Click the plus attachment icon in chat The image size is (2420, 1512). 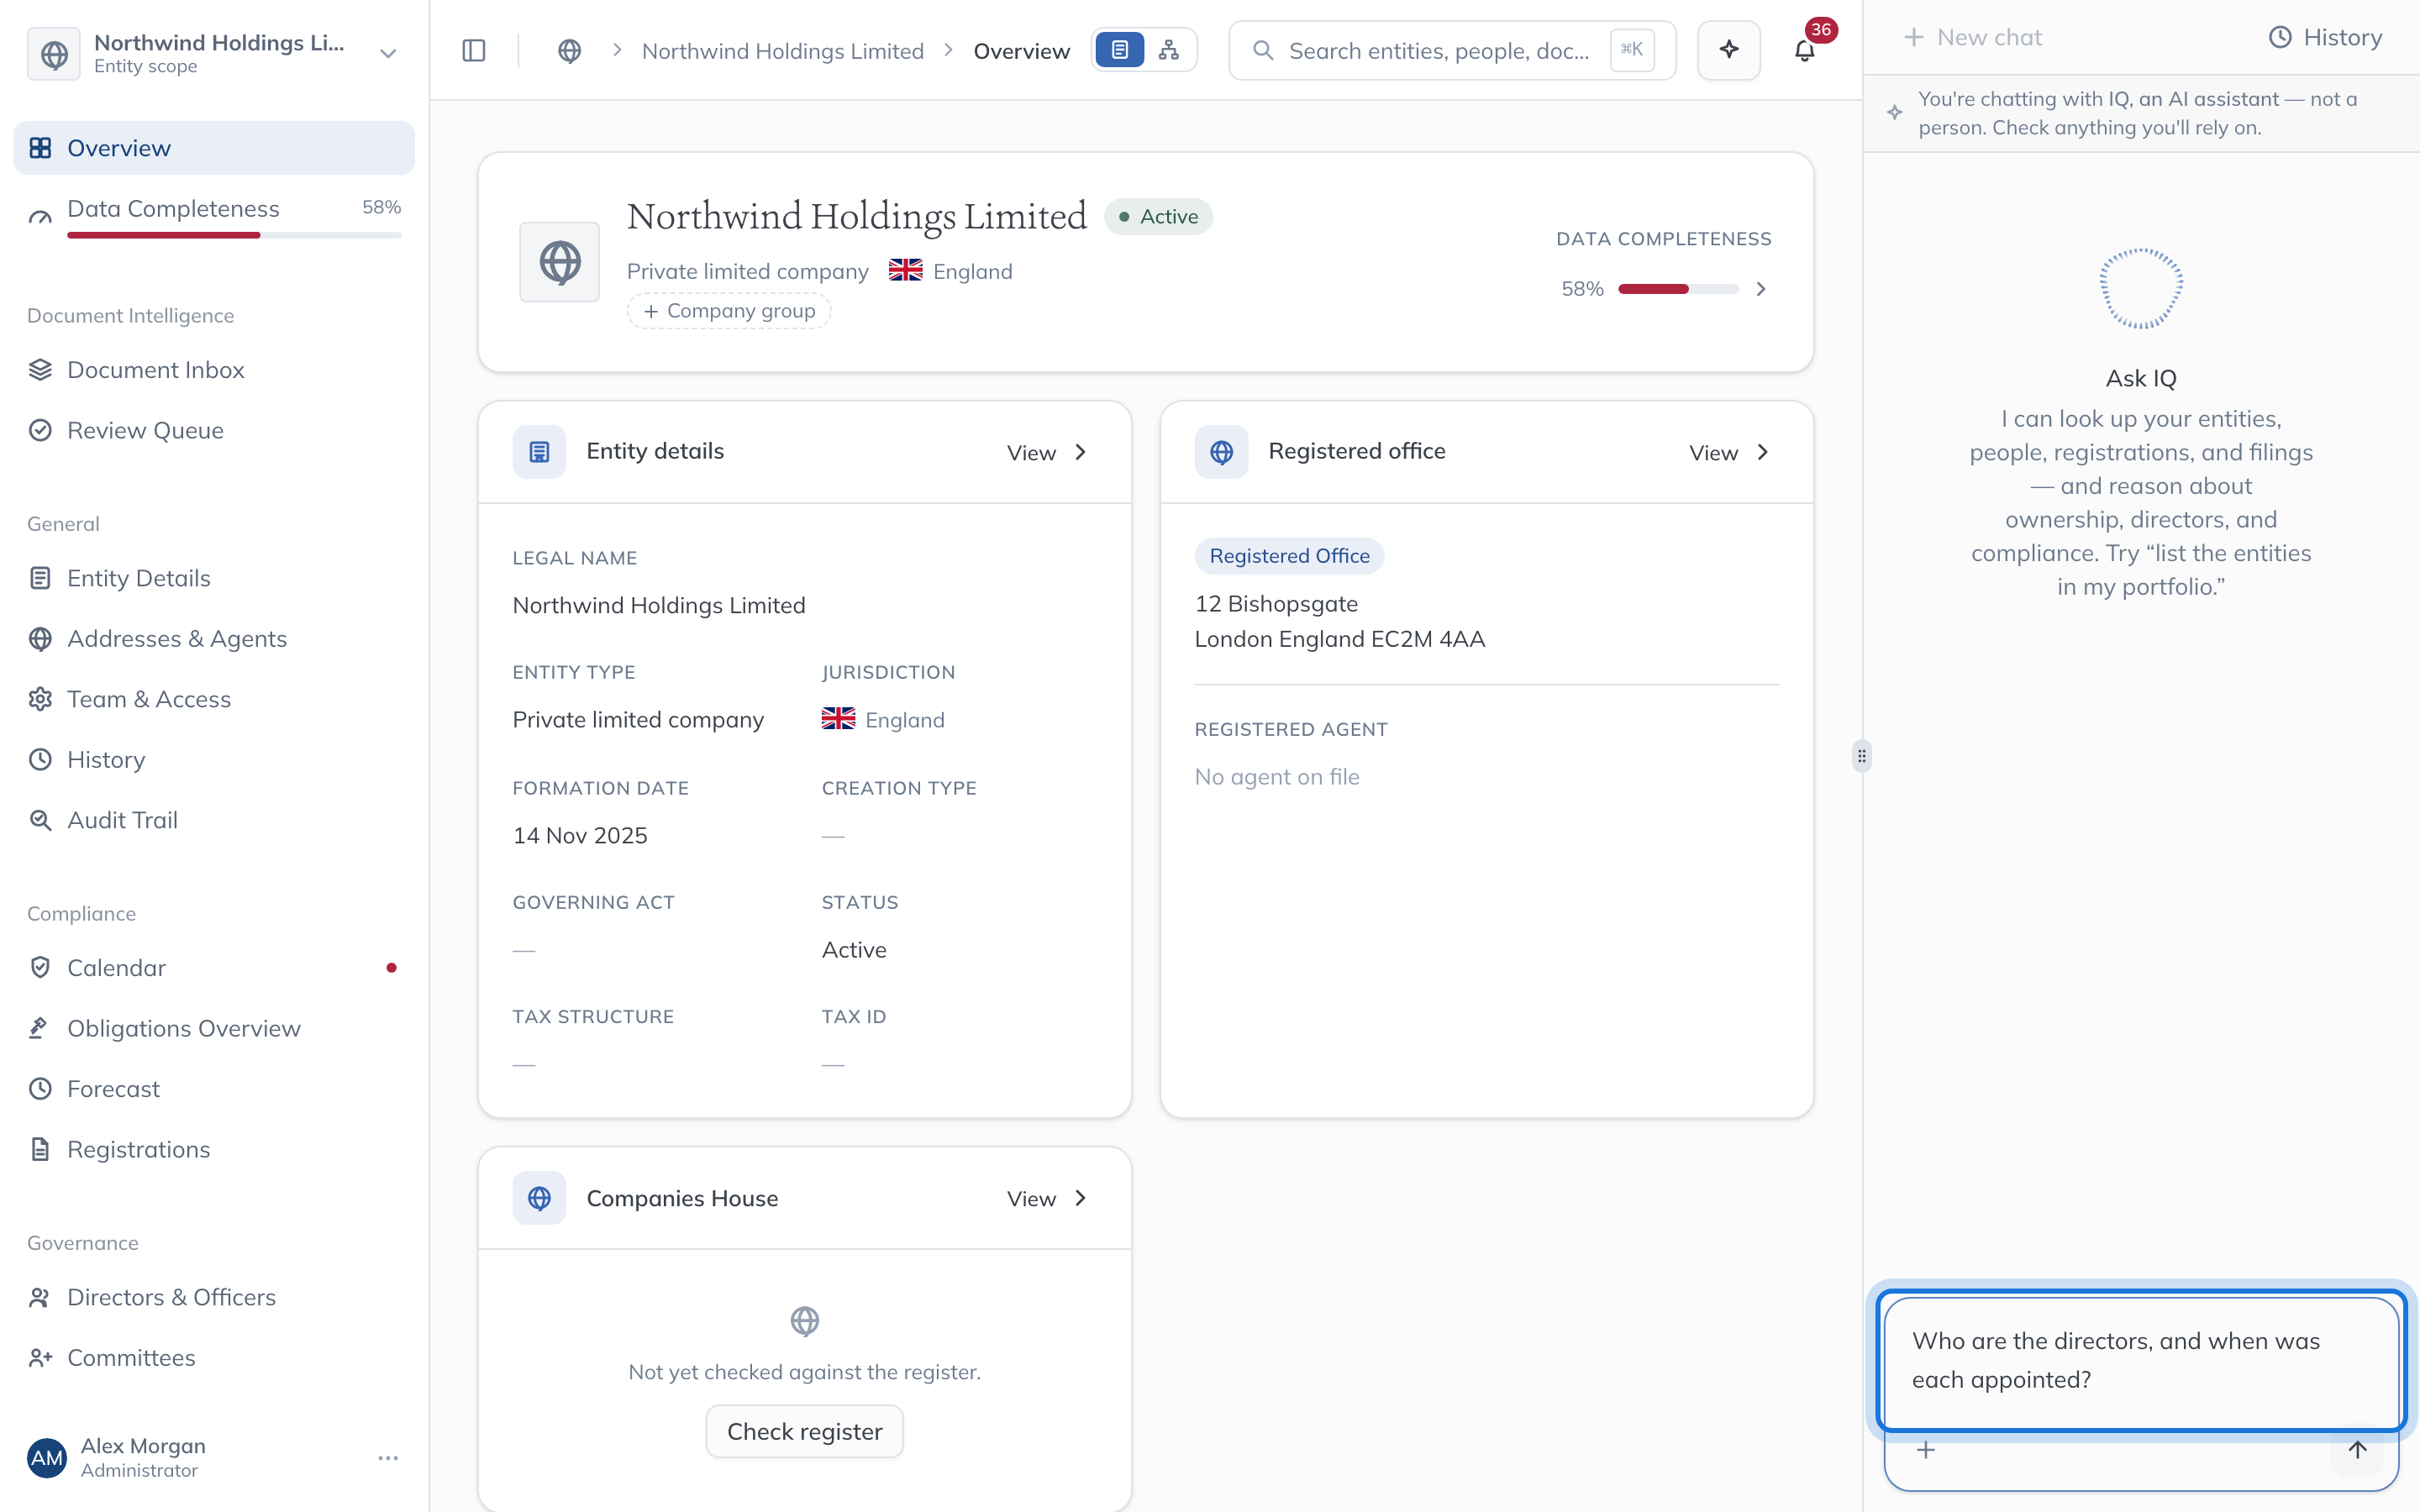click(x=1926, y=1450)
